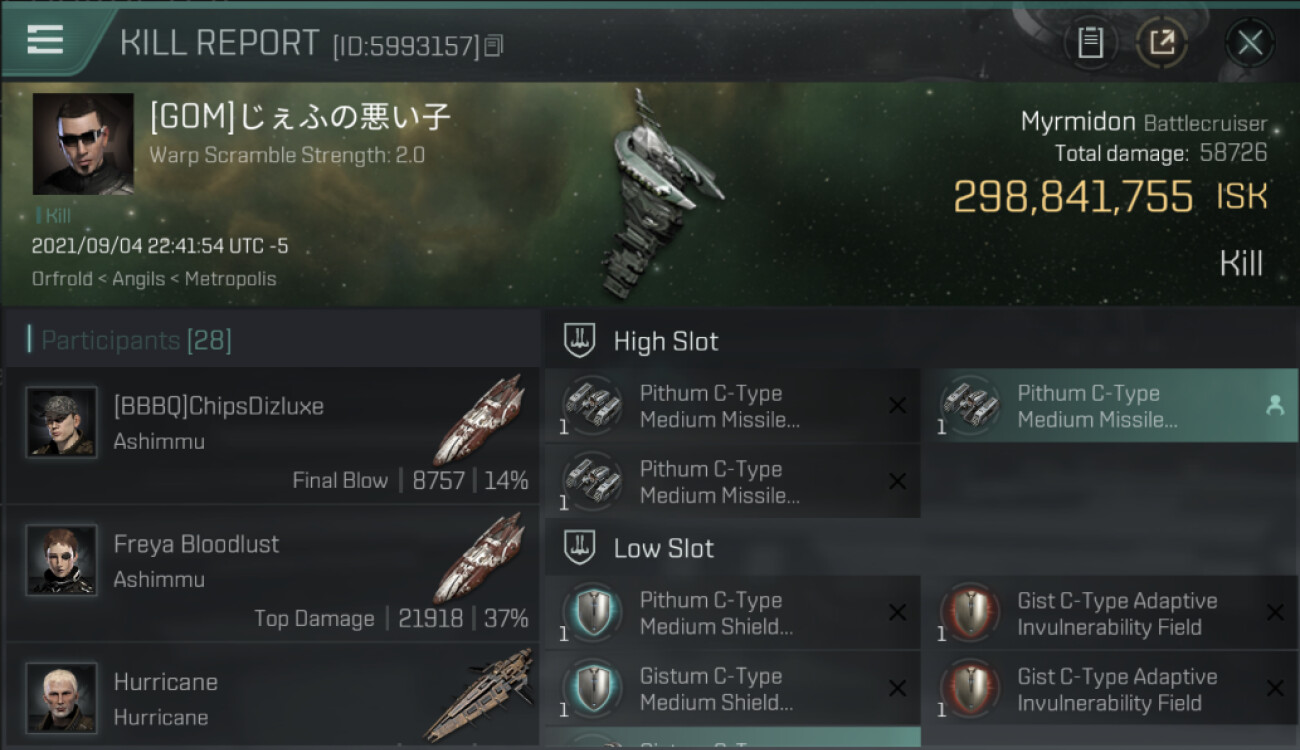Click first Pithum C-Type Medium Missile launcher

point(732,406)
